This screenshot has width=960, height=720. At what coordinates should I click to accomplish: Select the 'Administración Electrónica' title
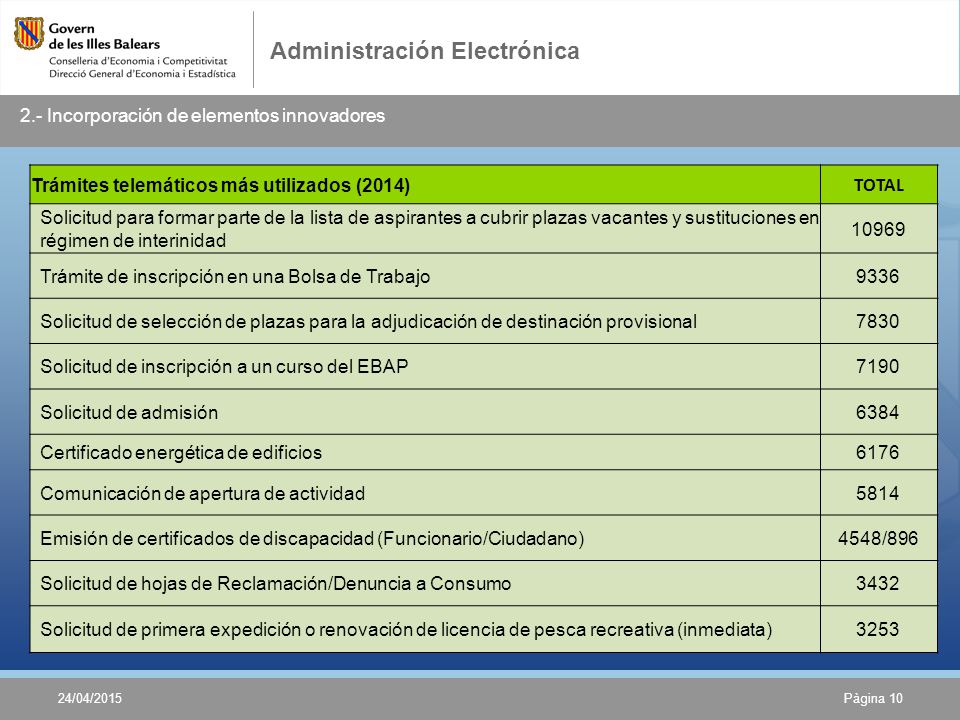(424, 51)
